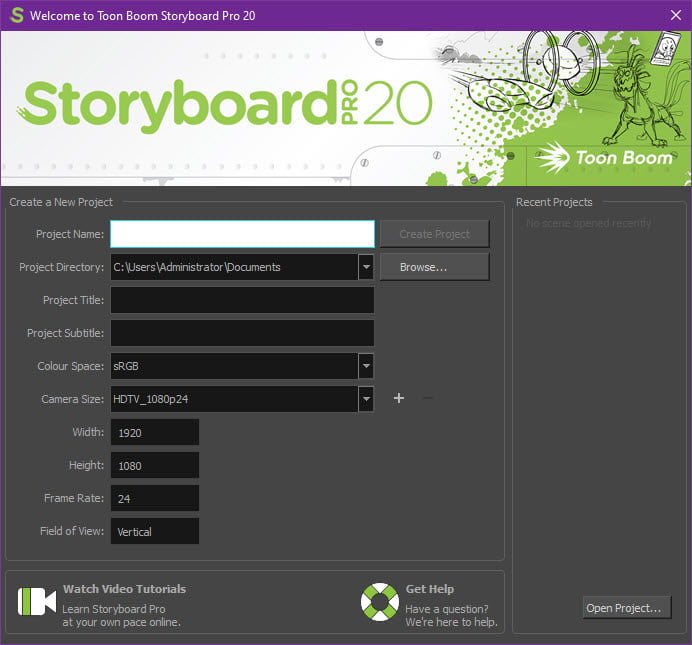The image size is (692, 645).
Task: Click the 'Camera Size:' label
Action: click(72, 399)
